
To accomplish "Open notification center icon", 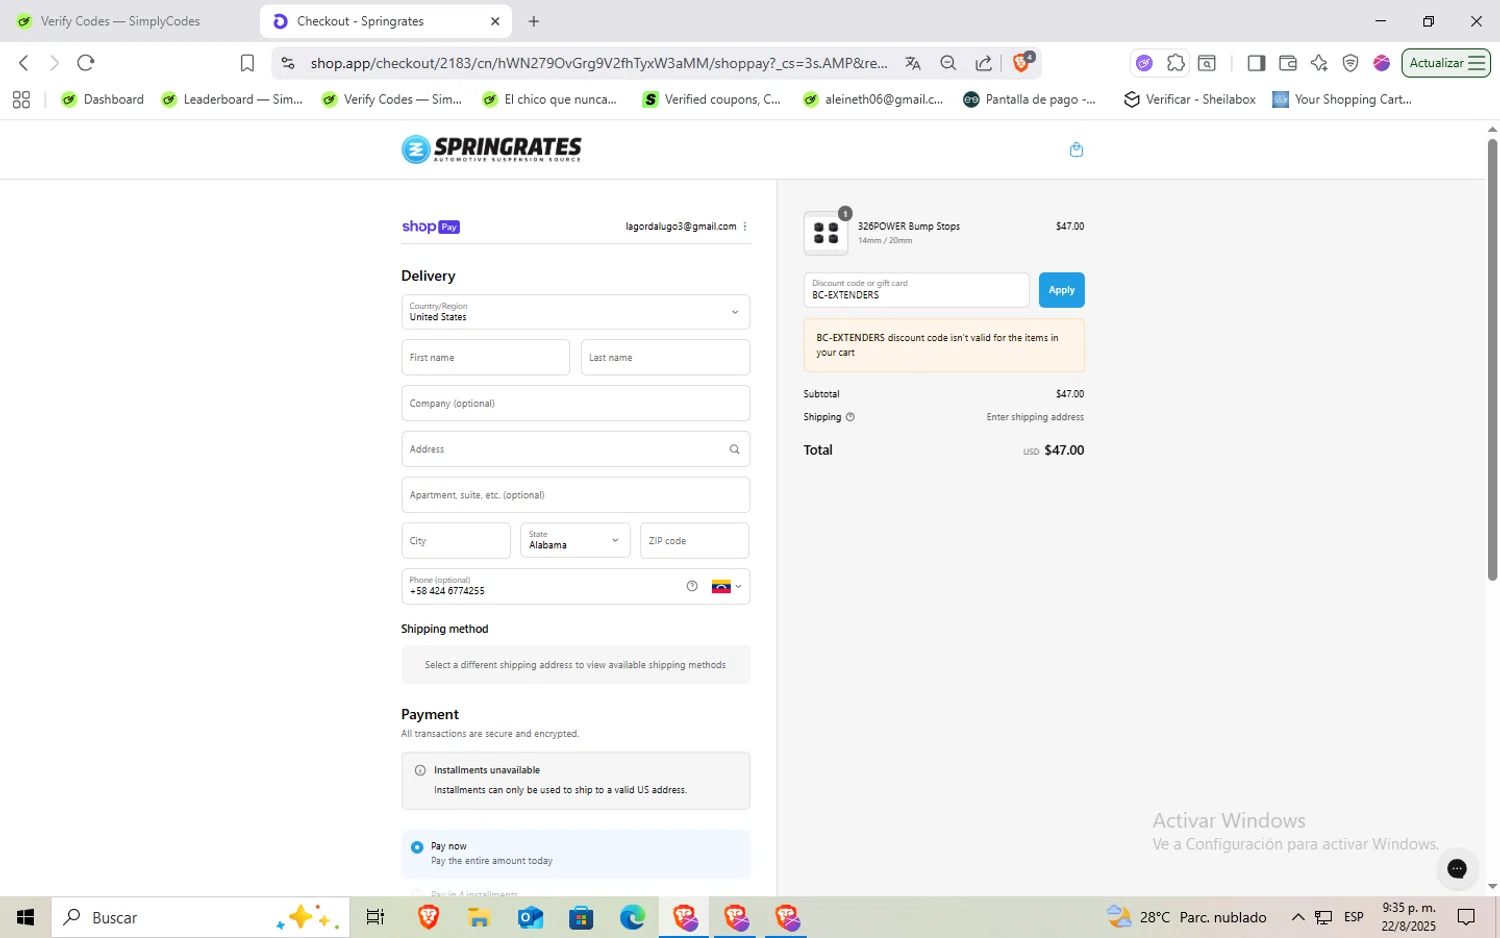I will [x=1466, y=917].
